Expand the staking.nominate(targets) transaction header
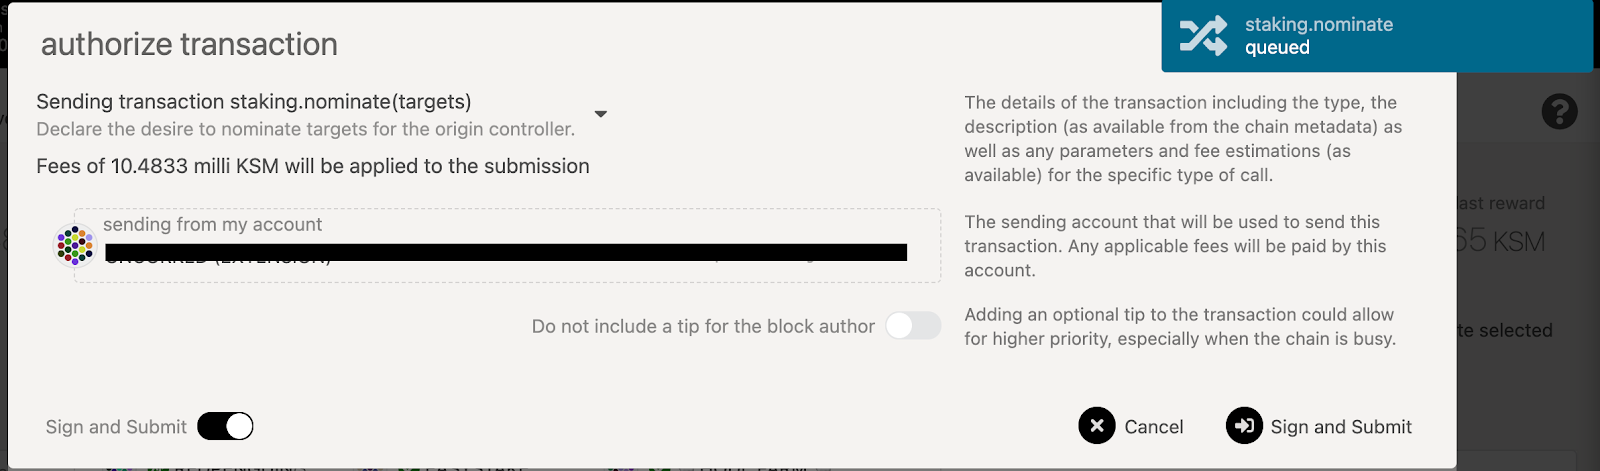1600x471 pixels. pyautogui.click(x=254, y=102)
